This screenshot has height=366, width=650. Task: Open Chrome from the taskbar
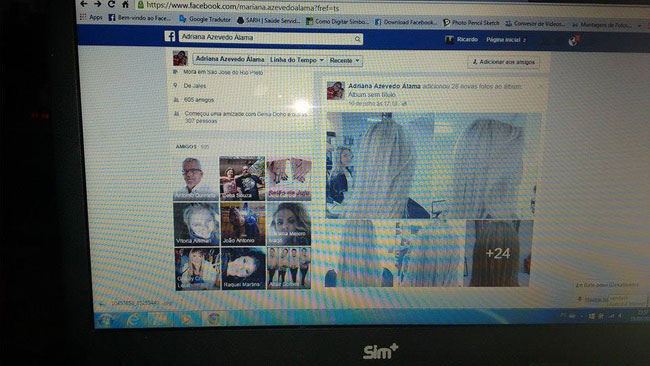pyautogui.click(x=214, y=318)
